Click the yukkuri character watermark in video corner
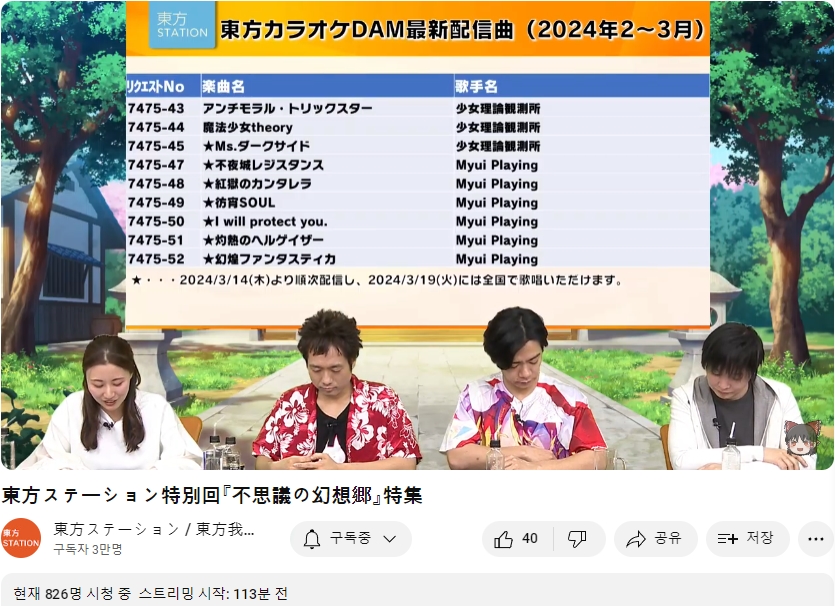The image size is (835, 606). 801,438
